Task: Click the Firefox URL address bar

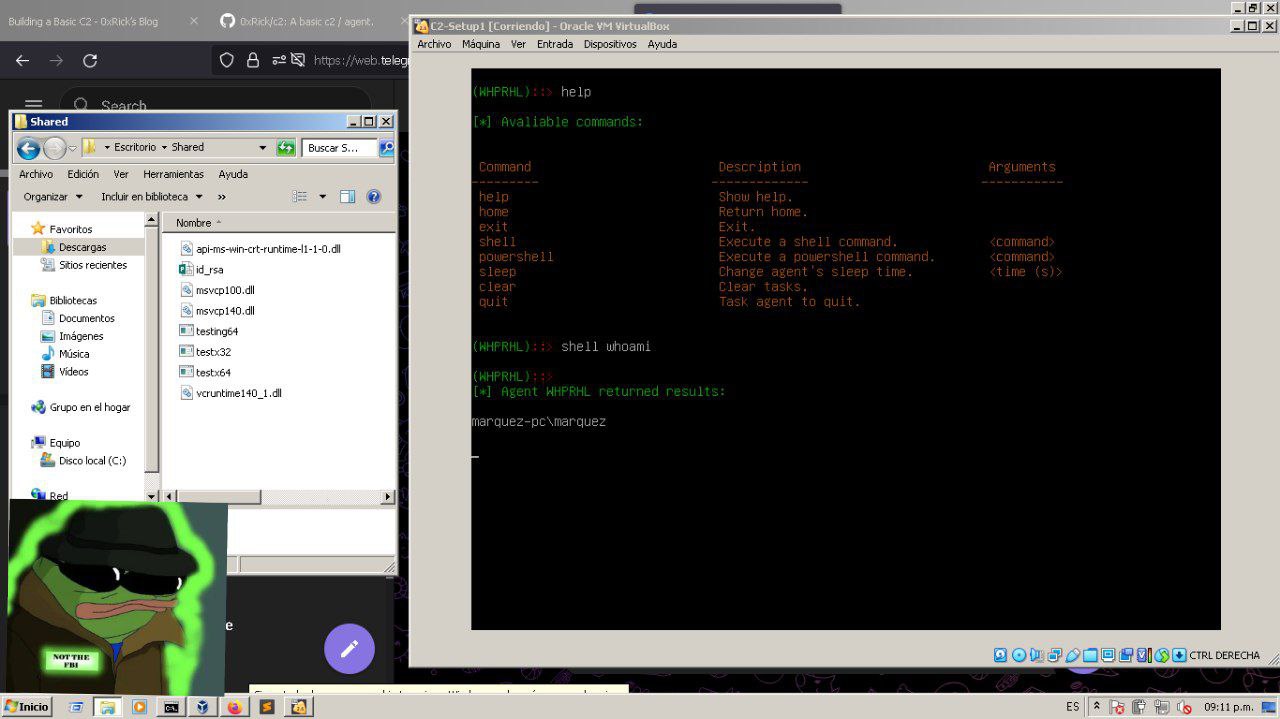Action: click(x=360, y=60)
